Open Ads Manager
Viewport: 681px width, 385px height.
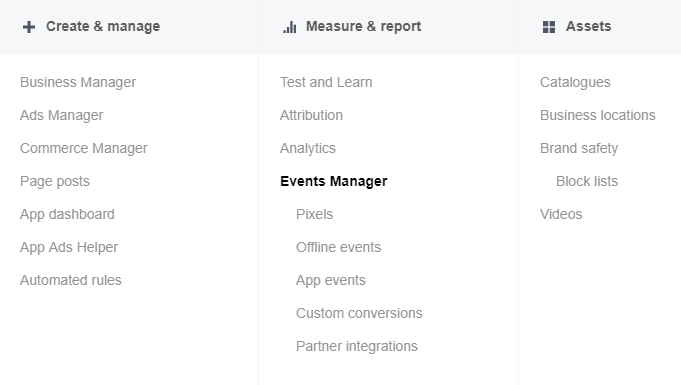(x=62, y=115)
